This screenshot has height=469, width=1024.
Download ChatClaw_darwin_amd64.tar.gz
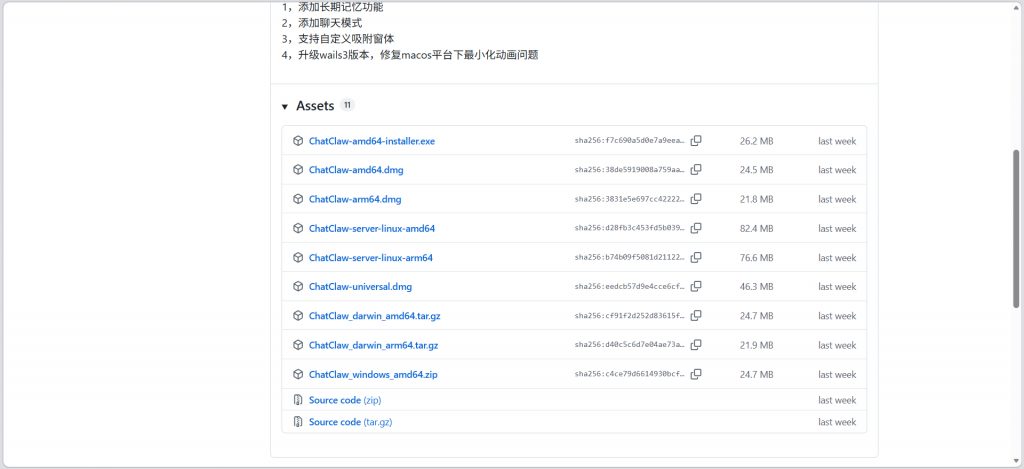pyautogui.click(x=374, y=316)
